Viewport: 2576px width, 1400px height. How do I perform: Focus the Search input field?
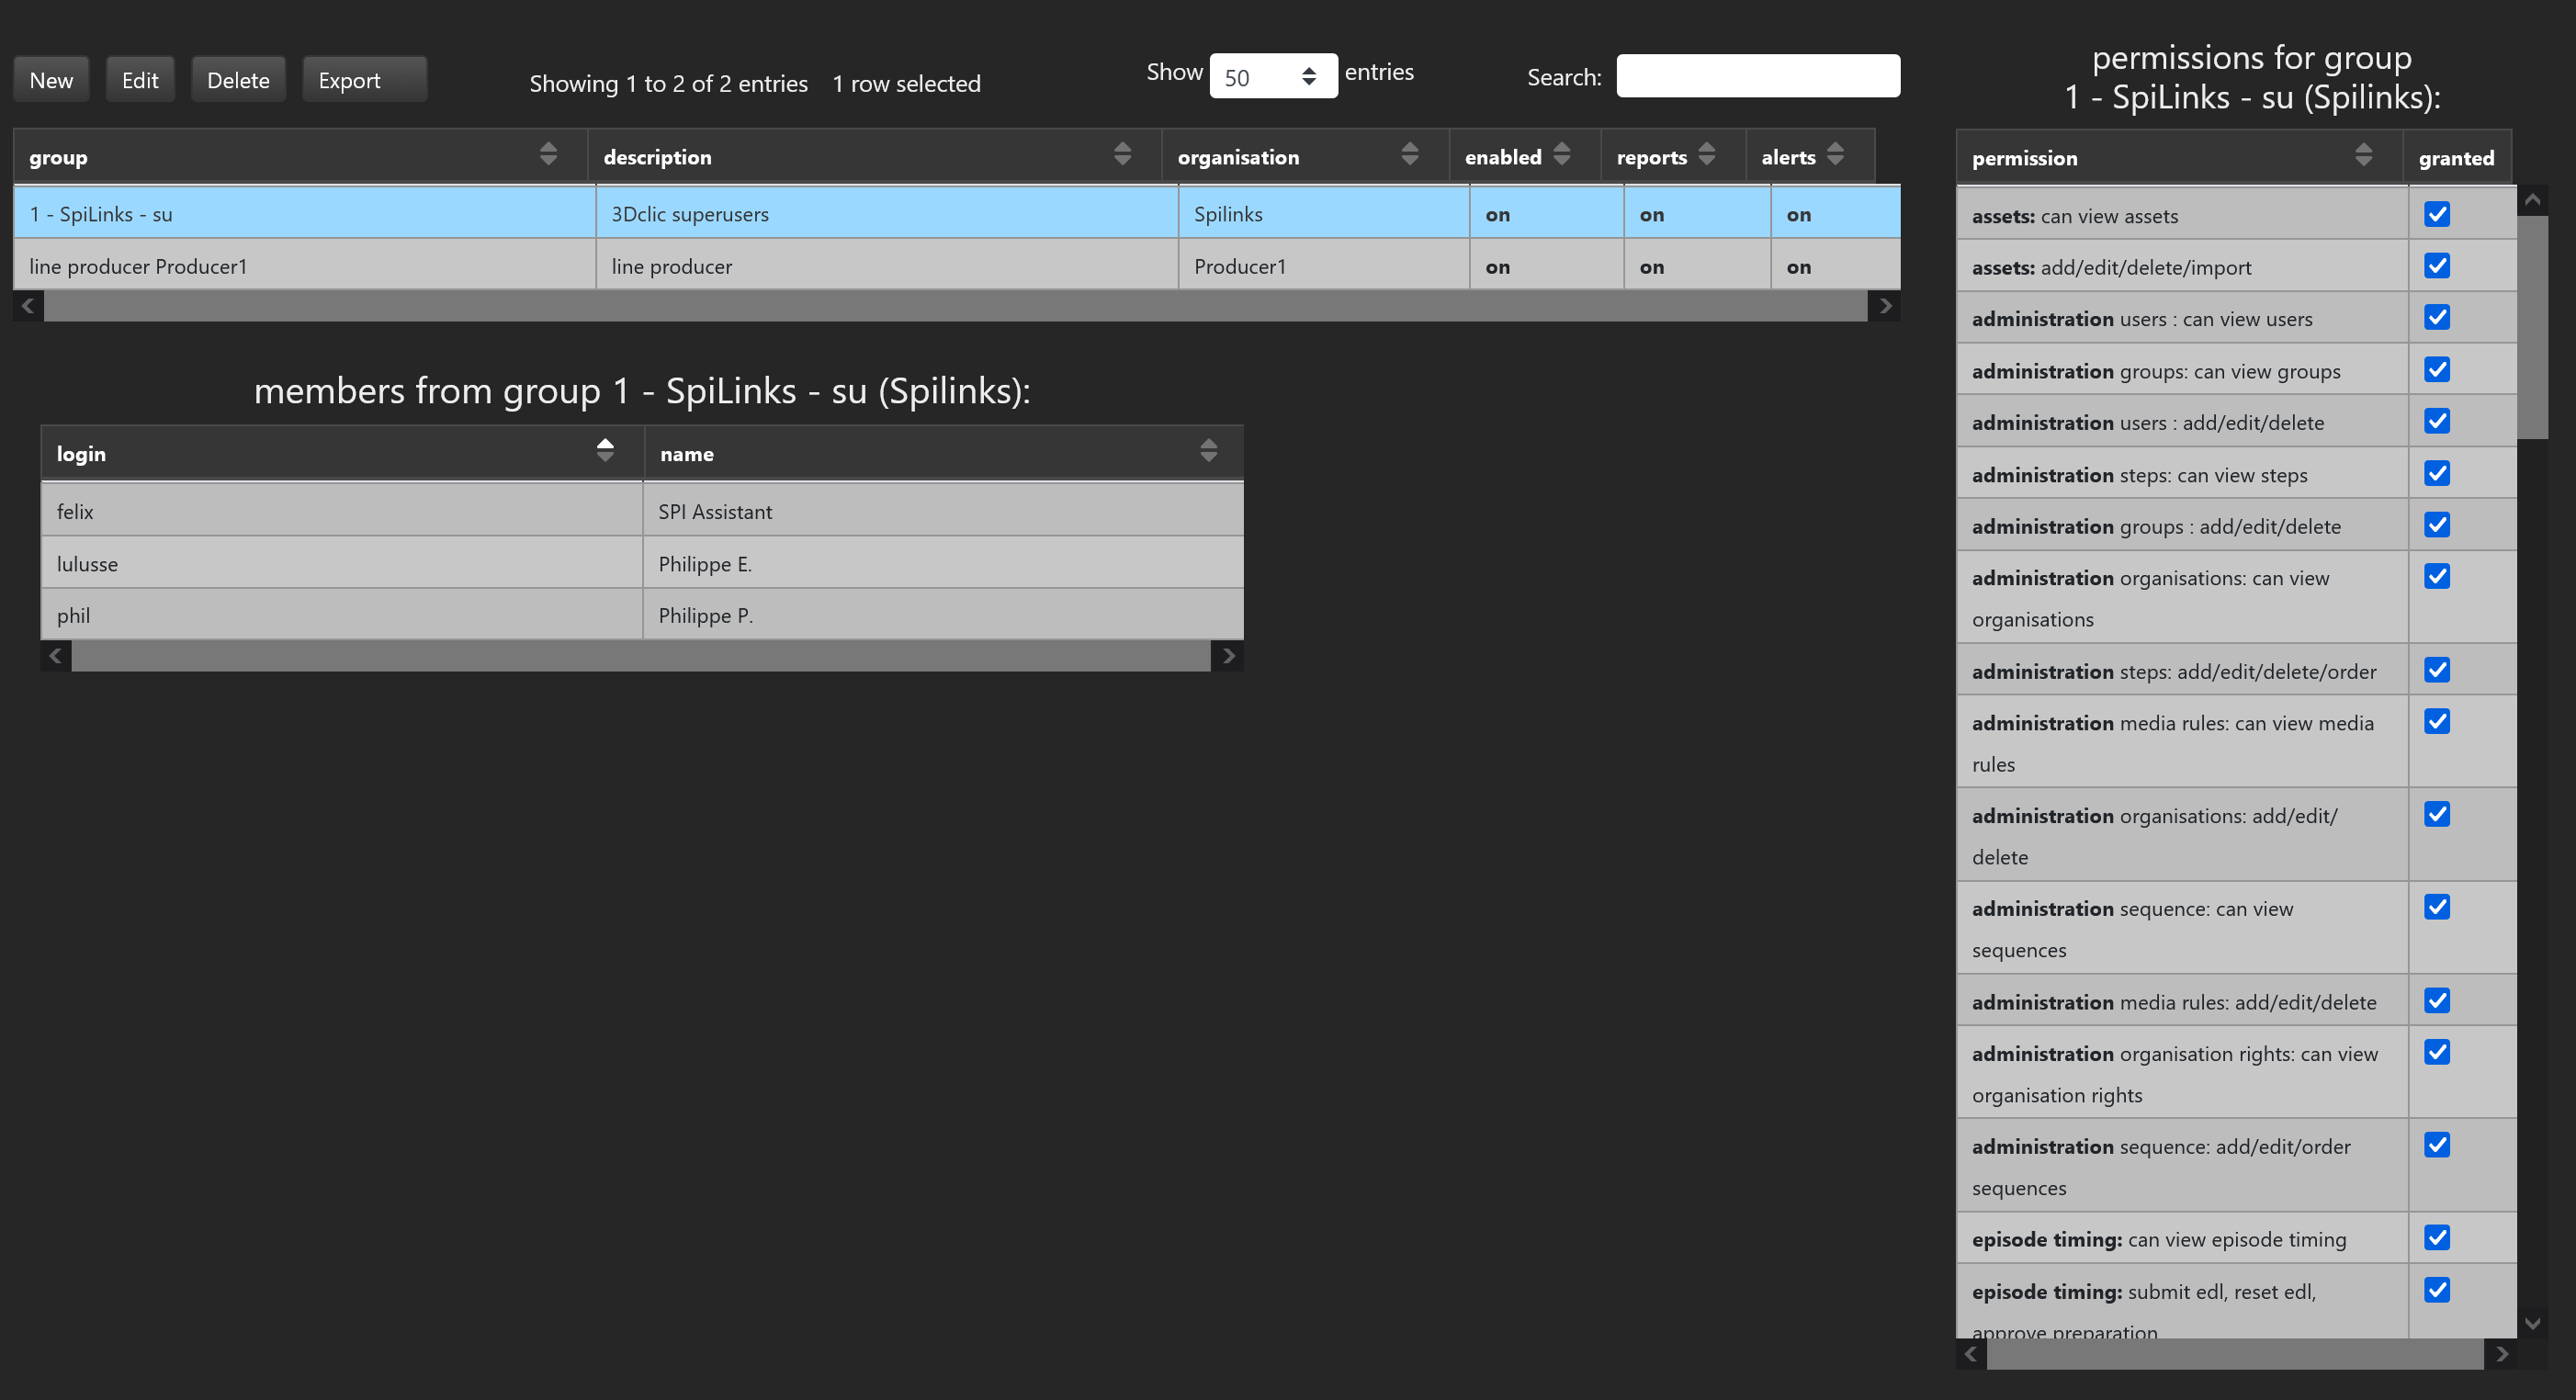[1757, 77]
